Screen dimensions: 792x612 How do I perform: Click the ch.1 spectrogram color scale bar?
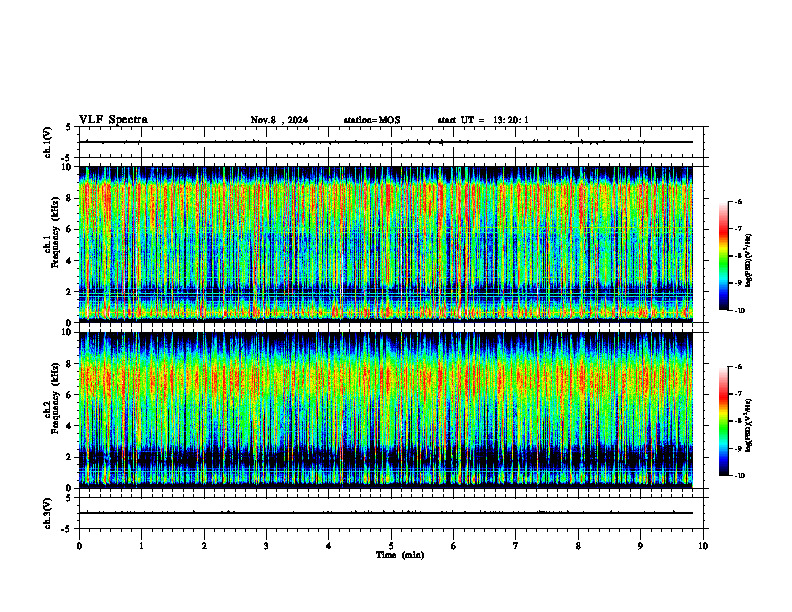pyautogui.click(x=724, y=256)
